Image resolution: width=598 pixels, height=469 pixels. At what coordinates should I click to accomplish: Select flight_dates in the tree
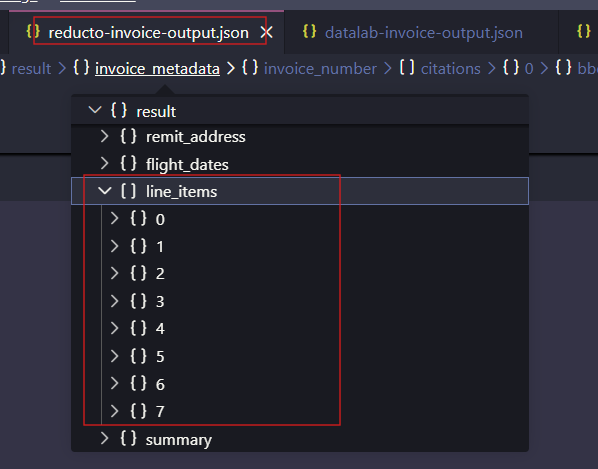tap(187, 165)
